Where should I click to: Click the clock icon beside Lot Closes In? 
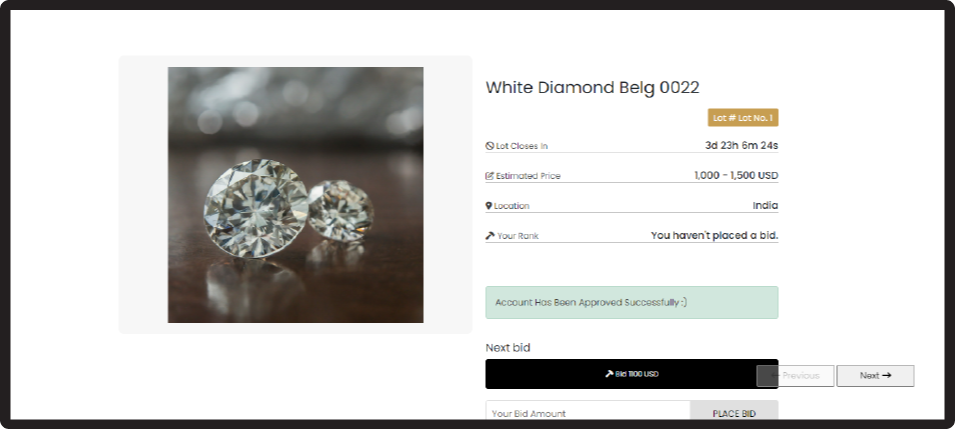point(490,146)
